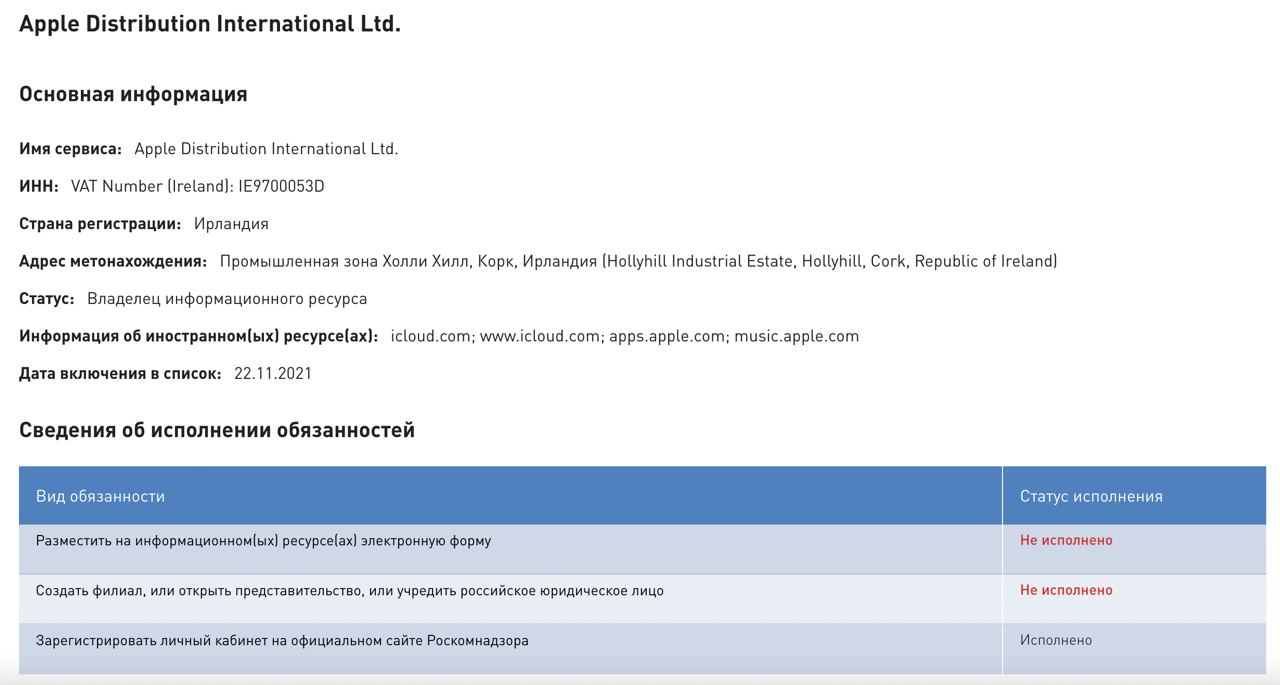
Task: Click the column header Вид обязанности
Action: tap(510, 496)
